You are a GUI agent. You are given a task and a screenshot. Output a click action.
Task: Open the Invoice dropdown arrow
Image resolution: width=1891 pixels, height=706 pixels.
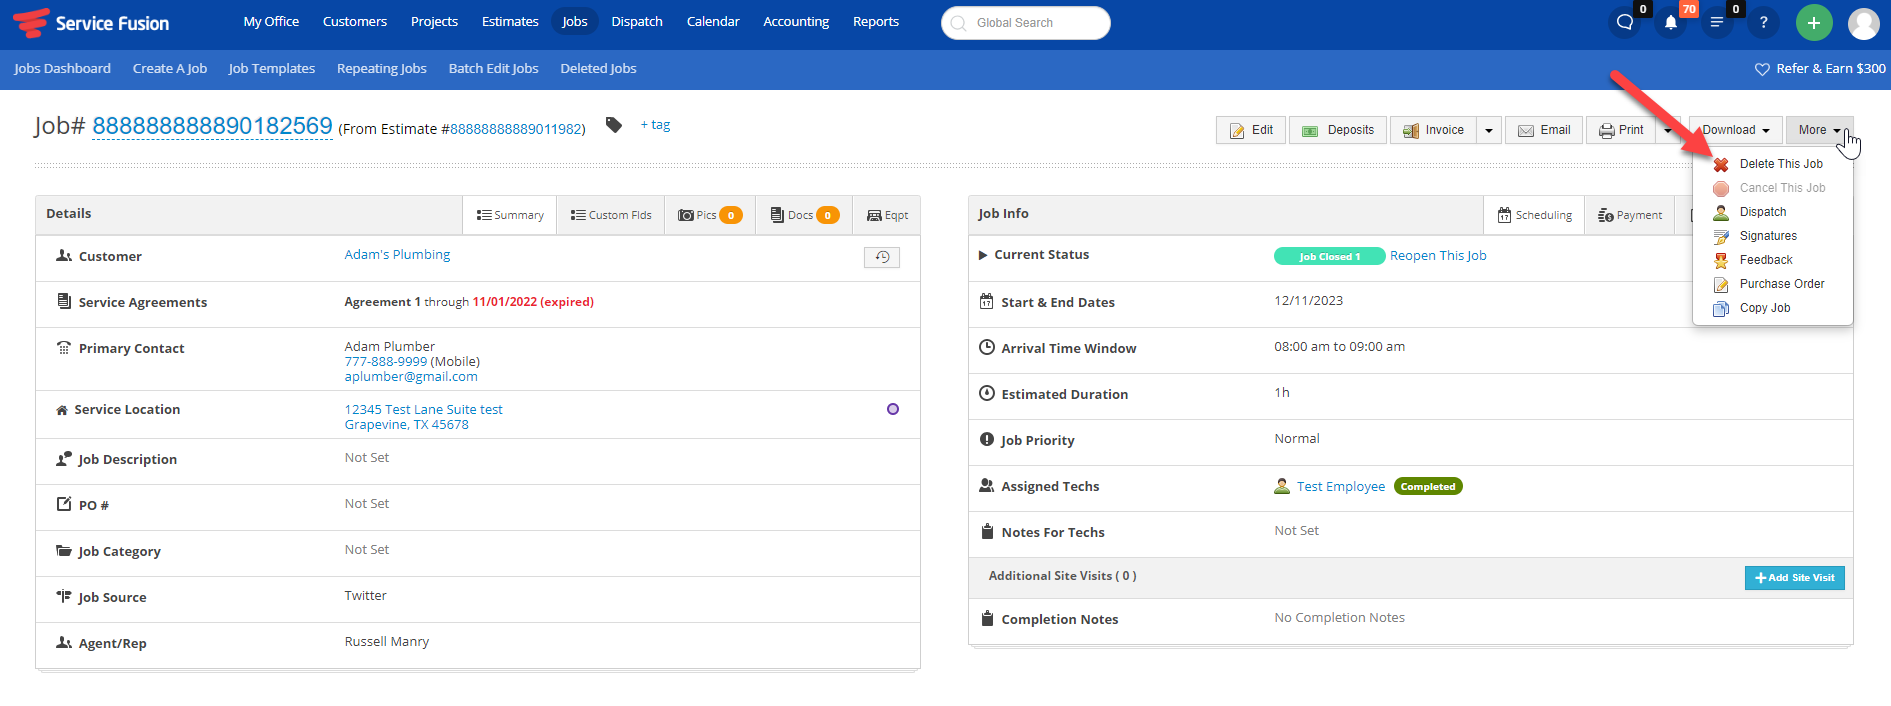[1489, 131]
